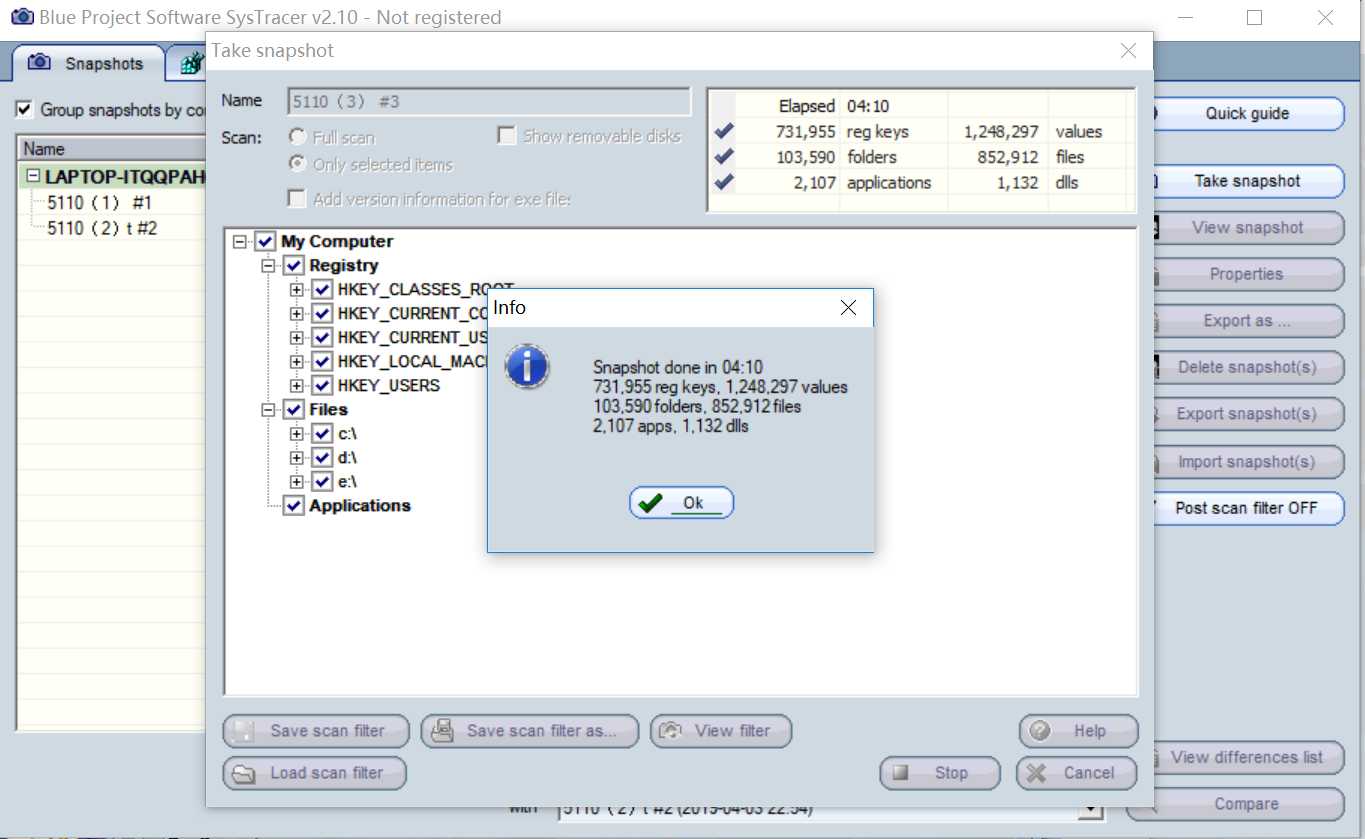Confirm the Info dialog with Ok
Viewport: 1365px width, 839px height.
[681, 503]
